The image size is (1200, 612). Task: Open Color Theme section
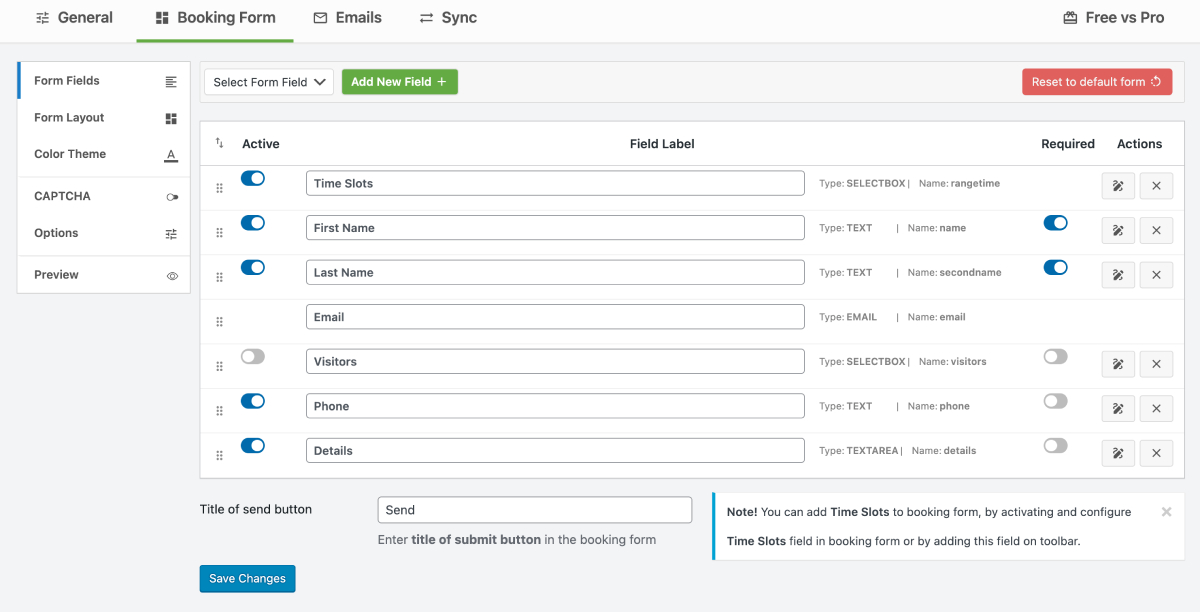[104, 154]
